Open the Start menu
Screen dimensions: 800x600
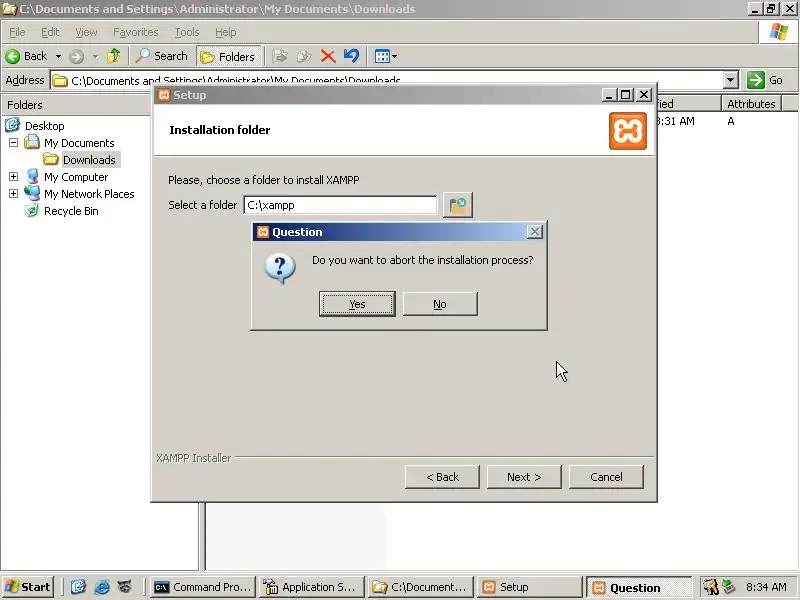(28, 587)
